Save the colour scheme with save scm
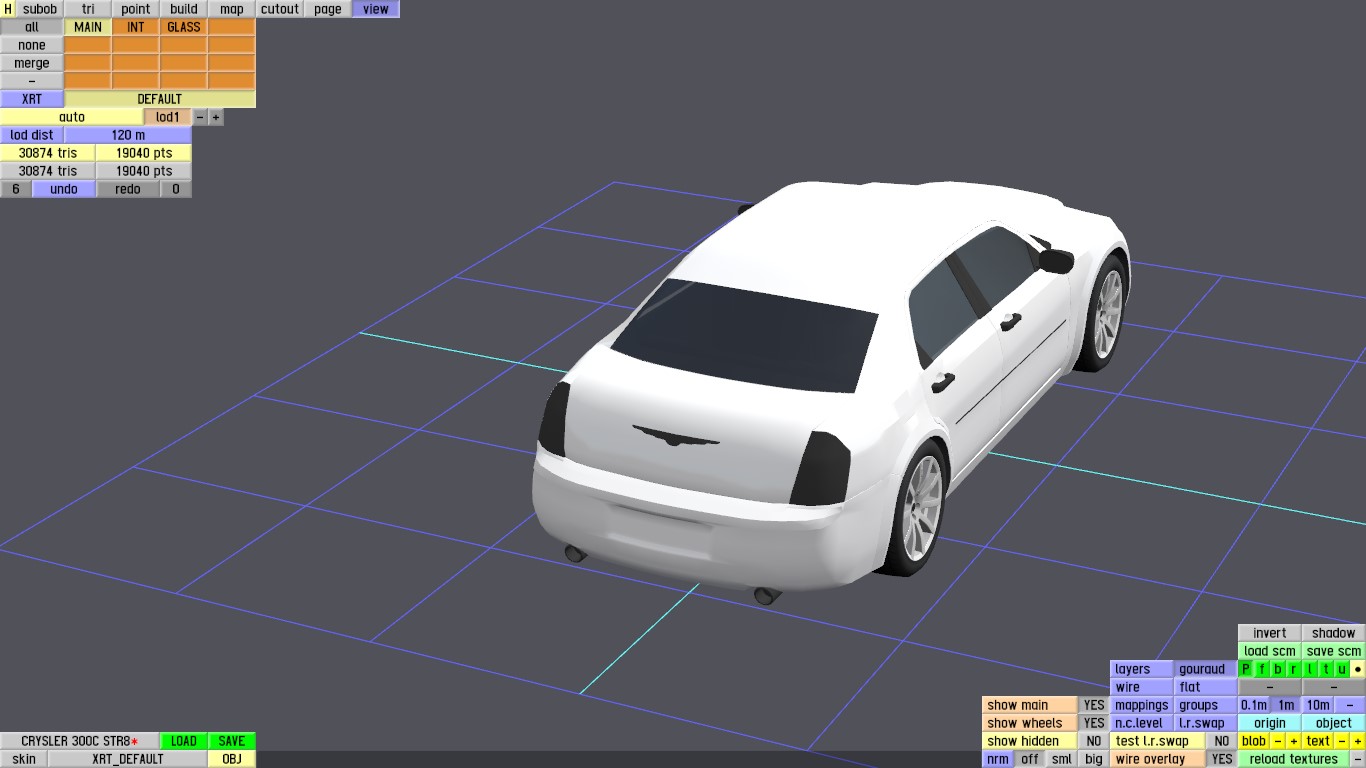Viewport: 1366px width, 768px height. pos(1334,651)
